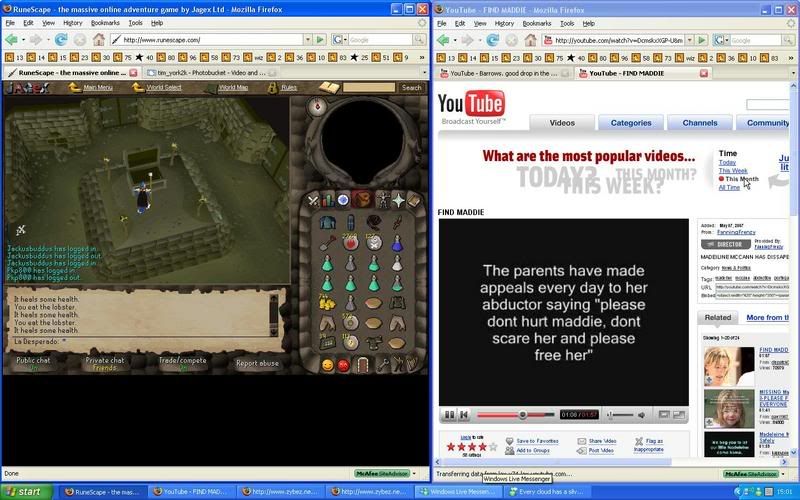
Task: Toggle RuneScape Public chat setting
Action: pos(33,363)
